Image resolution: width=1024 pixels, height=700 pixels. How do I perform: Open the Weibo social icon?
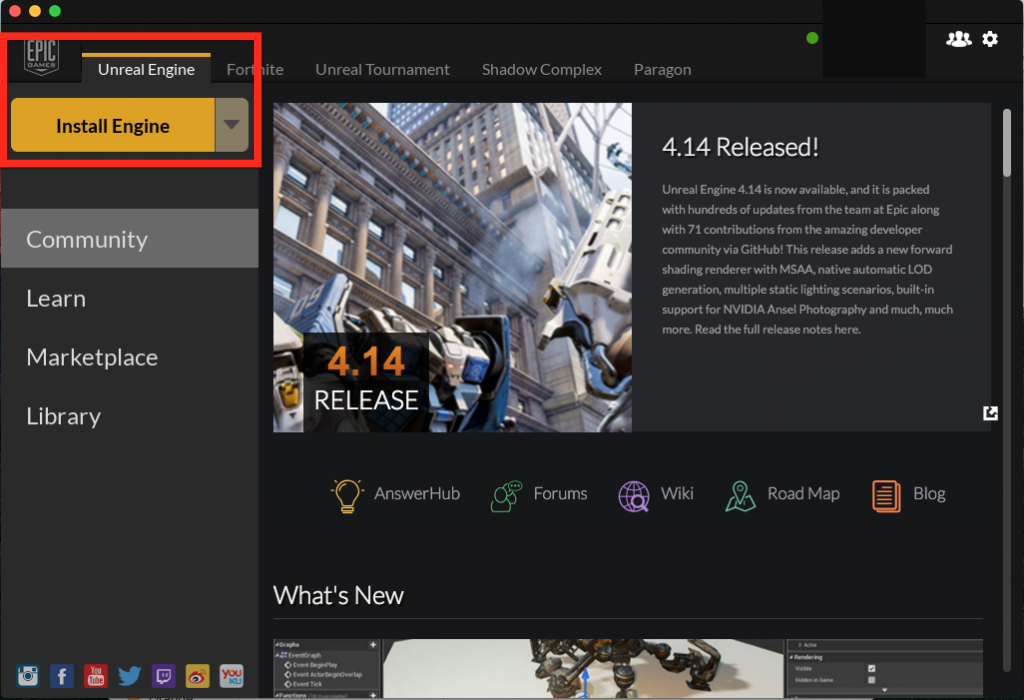tap(197, 675)
